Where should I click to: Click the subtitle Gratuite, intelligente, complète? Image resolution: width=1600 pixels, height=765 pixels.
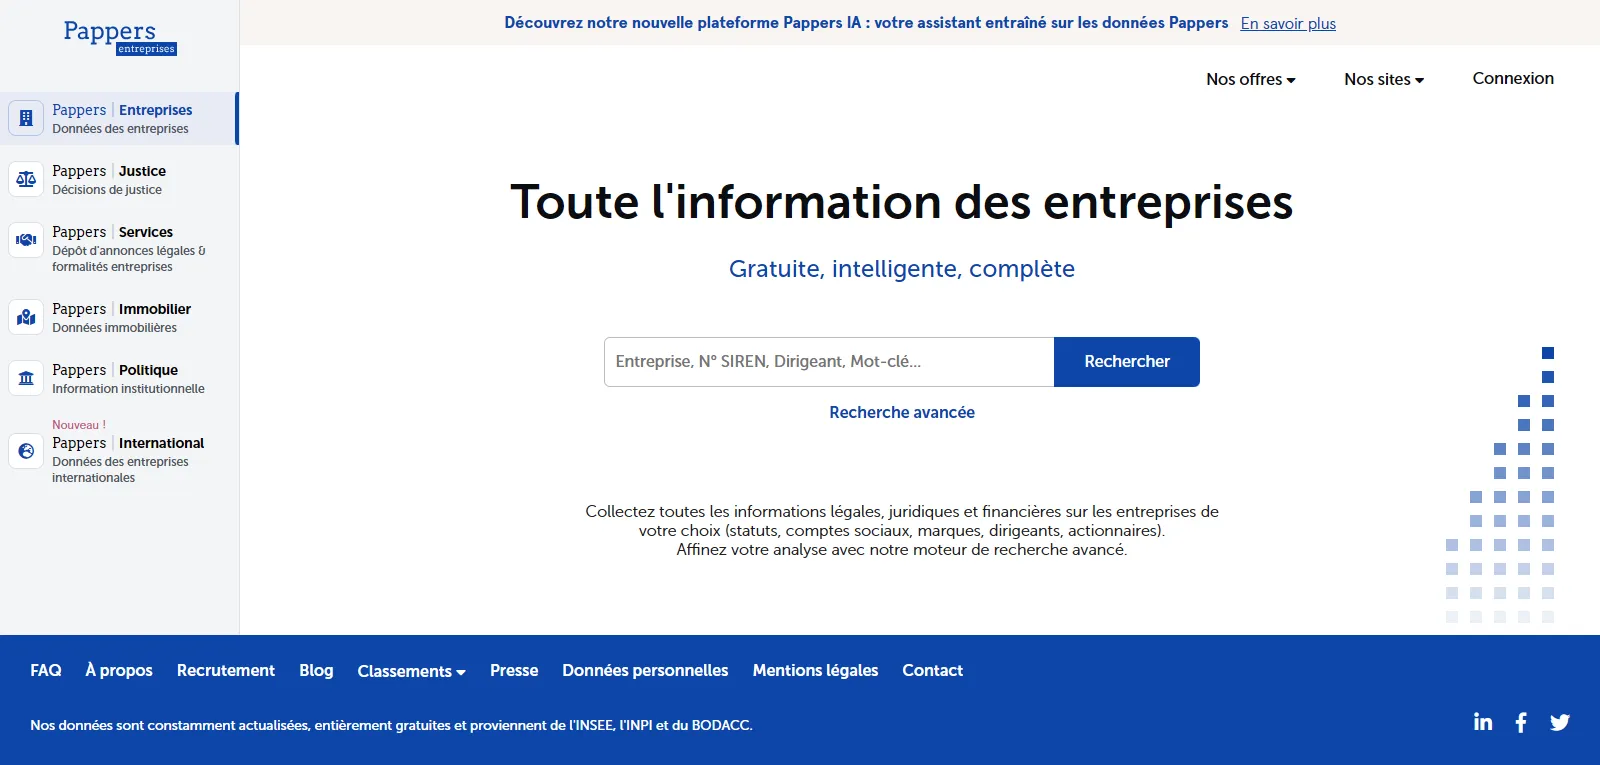click(x=902, y=269)
